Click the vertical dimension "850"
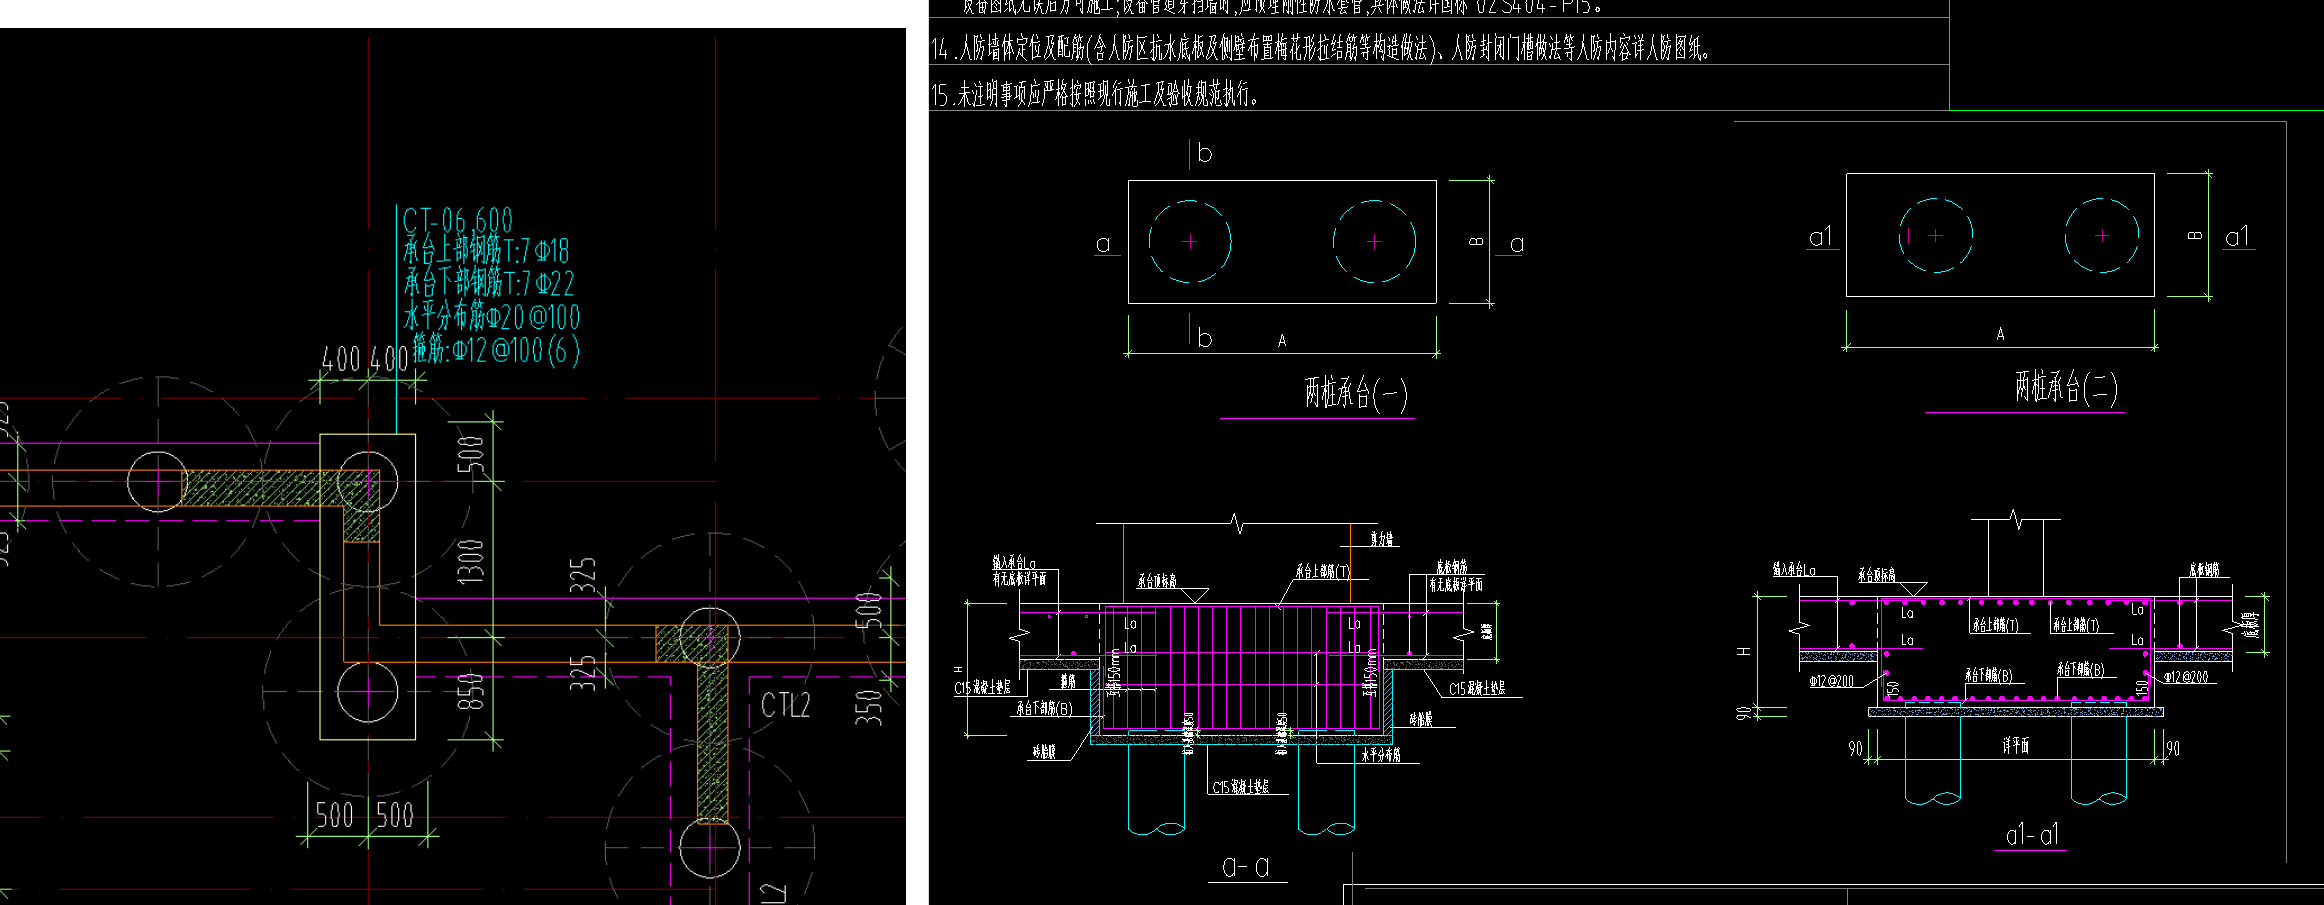The image size is (2324, 905). coord(470,690)
